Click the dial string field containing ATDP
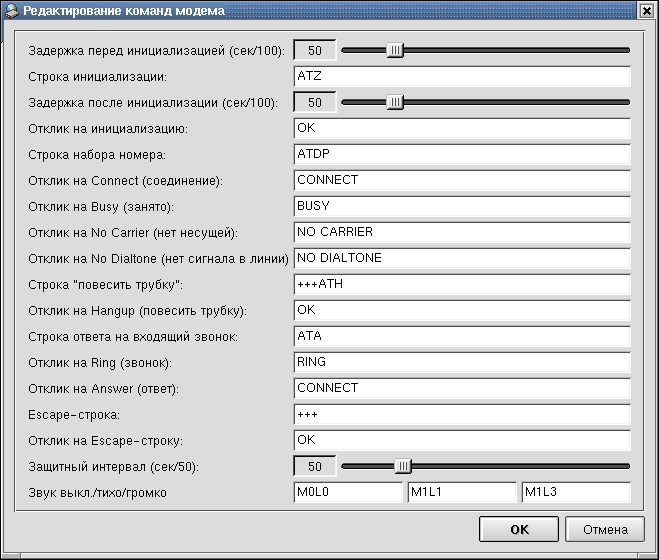This screenshot has width=659, height=560. click(x=461, y=154)
